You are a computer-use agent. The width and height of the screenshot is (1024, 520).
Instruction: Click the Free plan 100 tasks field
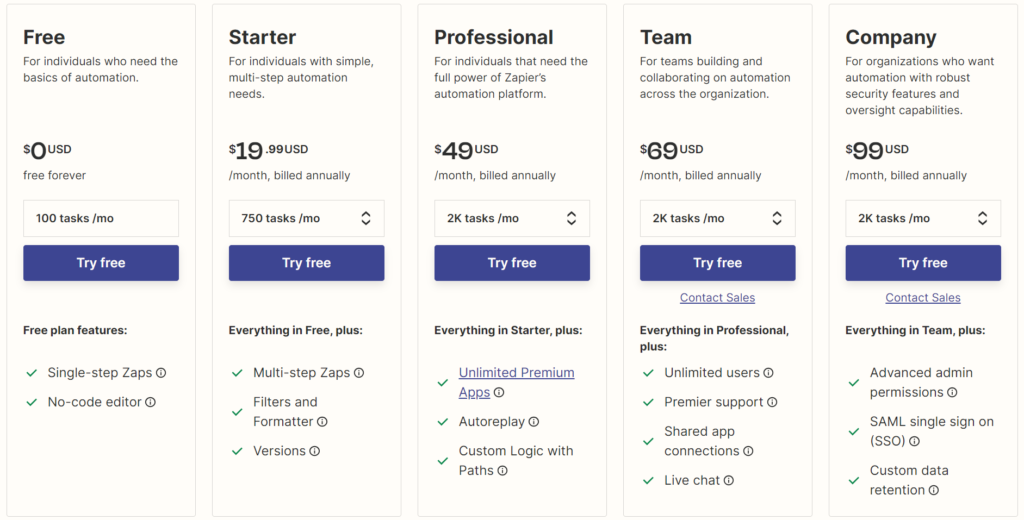point(101,218)
